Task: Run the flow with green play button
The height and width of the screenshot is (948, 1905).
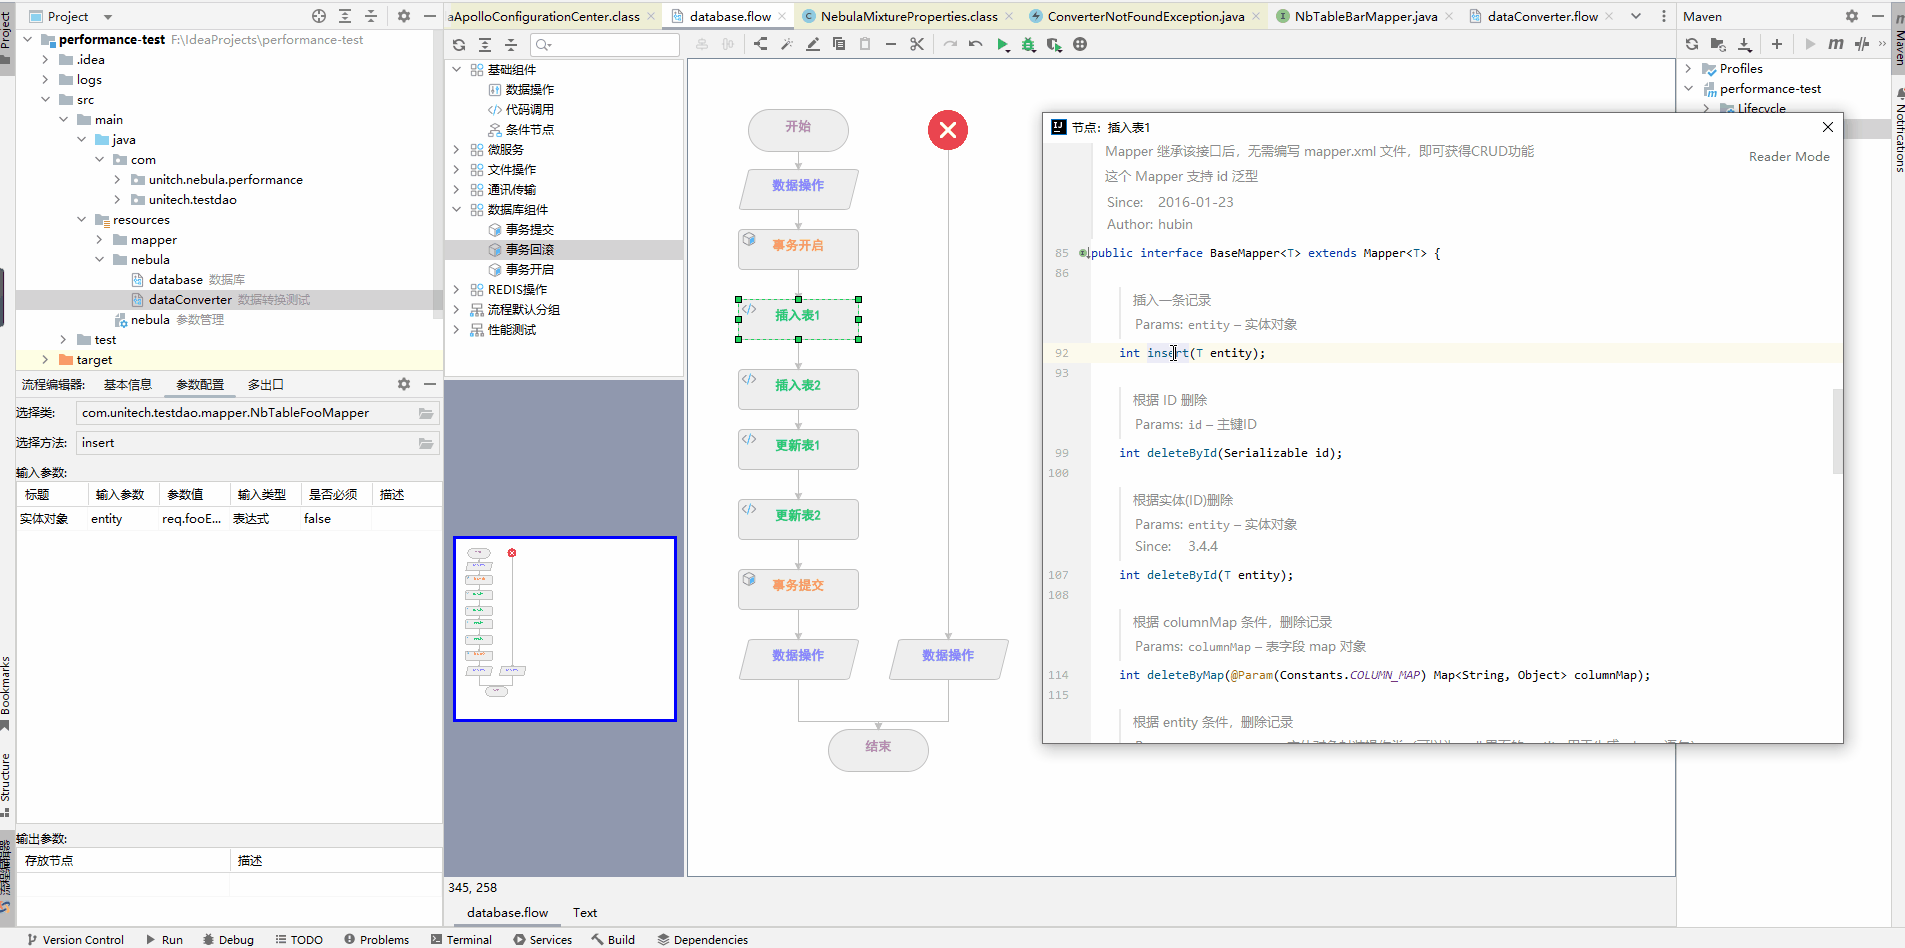Action: pyautogui.click(x=1002, y=45)
